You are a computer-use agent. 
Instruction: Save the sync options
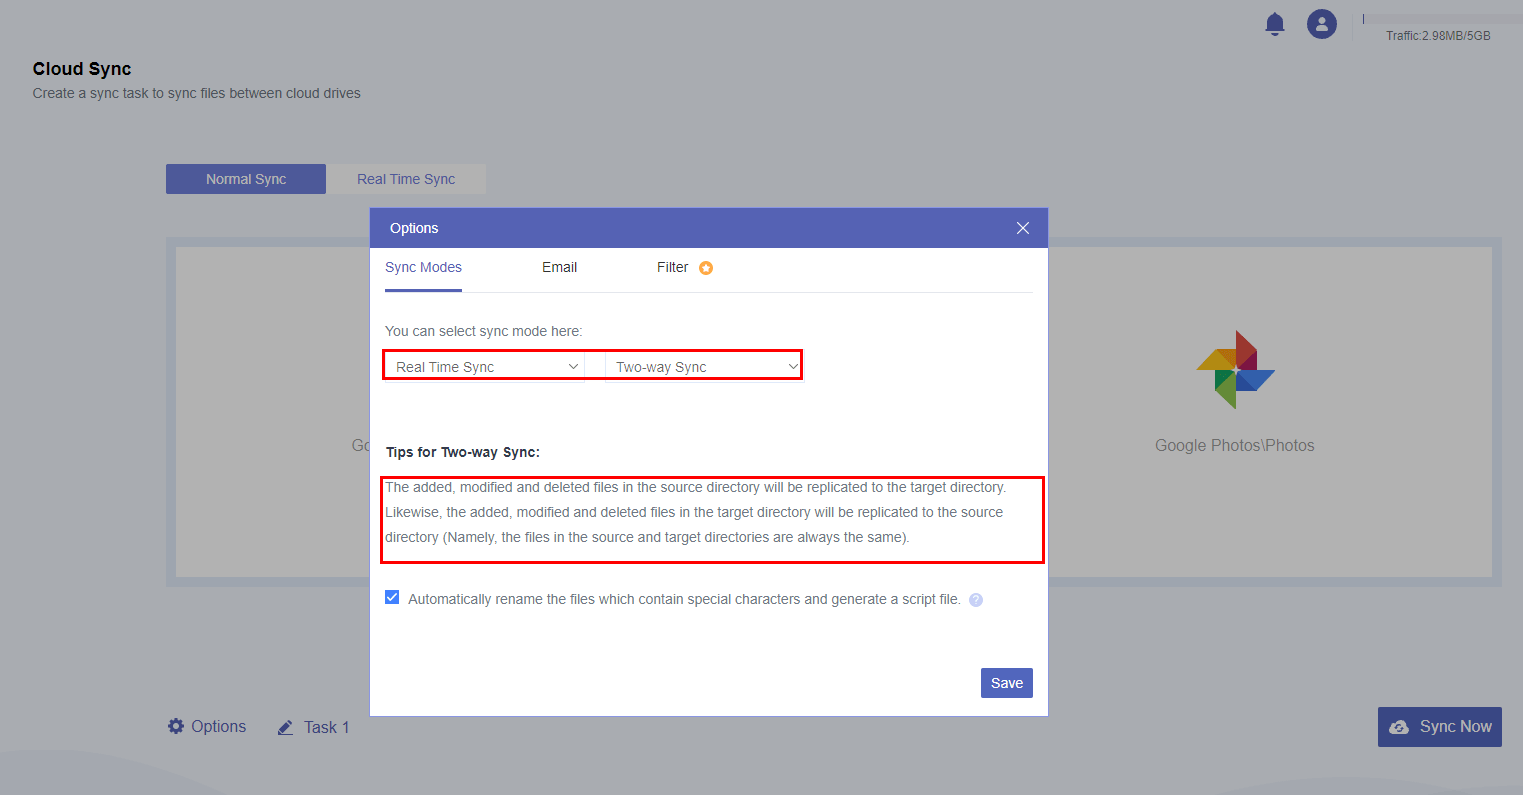(1007, 683)
